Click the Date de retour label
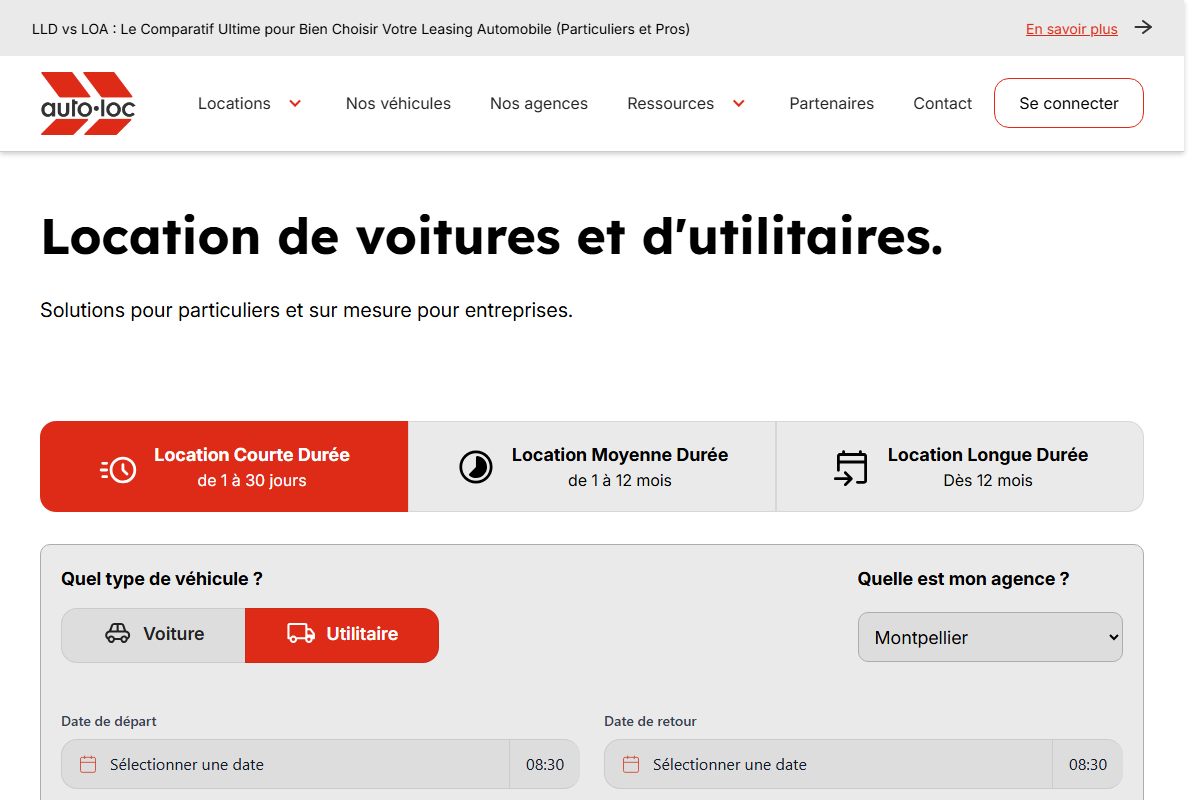1200x800 pixels. coord(650,721)
